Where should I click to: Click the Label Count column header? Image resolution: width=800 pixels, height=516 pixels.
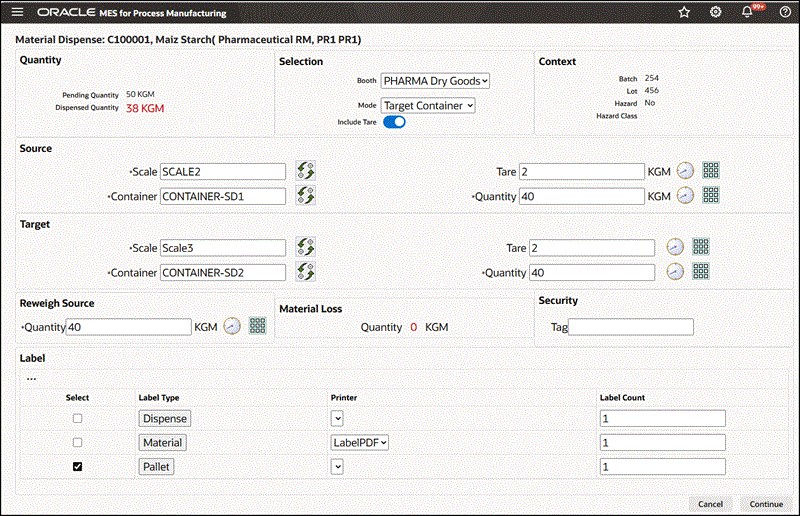[x=622, y=398]
